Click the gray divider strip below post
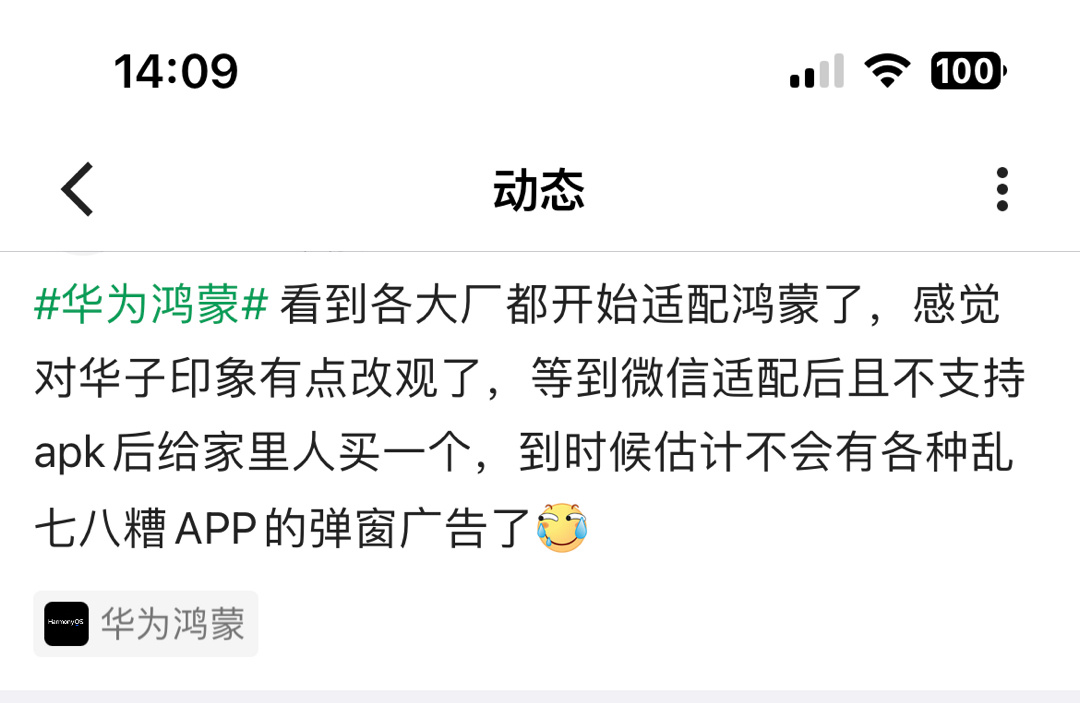1080x703 pixels. click(x=540, y=696)
